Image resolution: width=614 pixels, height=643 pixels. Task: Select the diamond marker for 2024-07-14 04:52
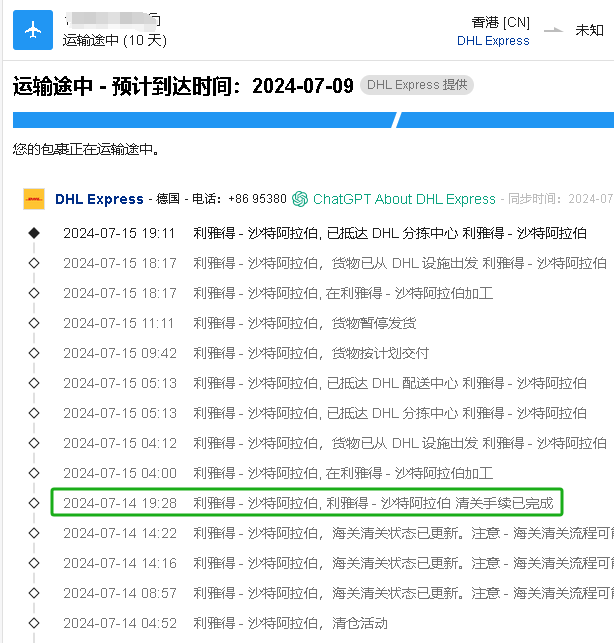coord(34,623)
